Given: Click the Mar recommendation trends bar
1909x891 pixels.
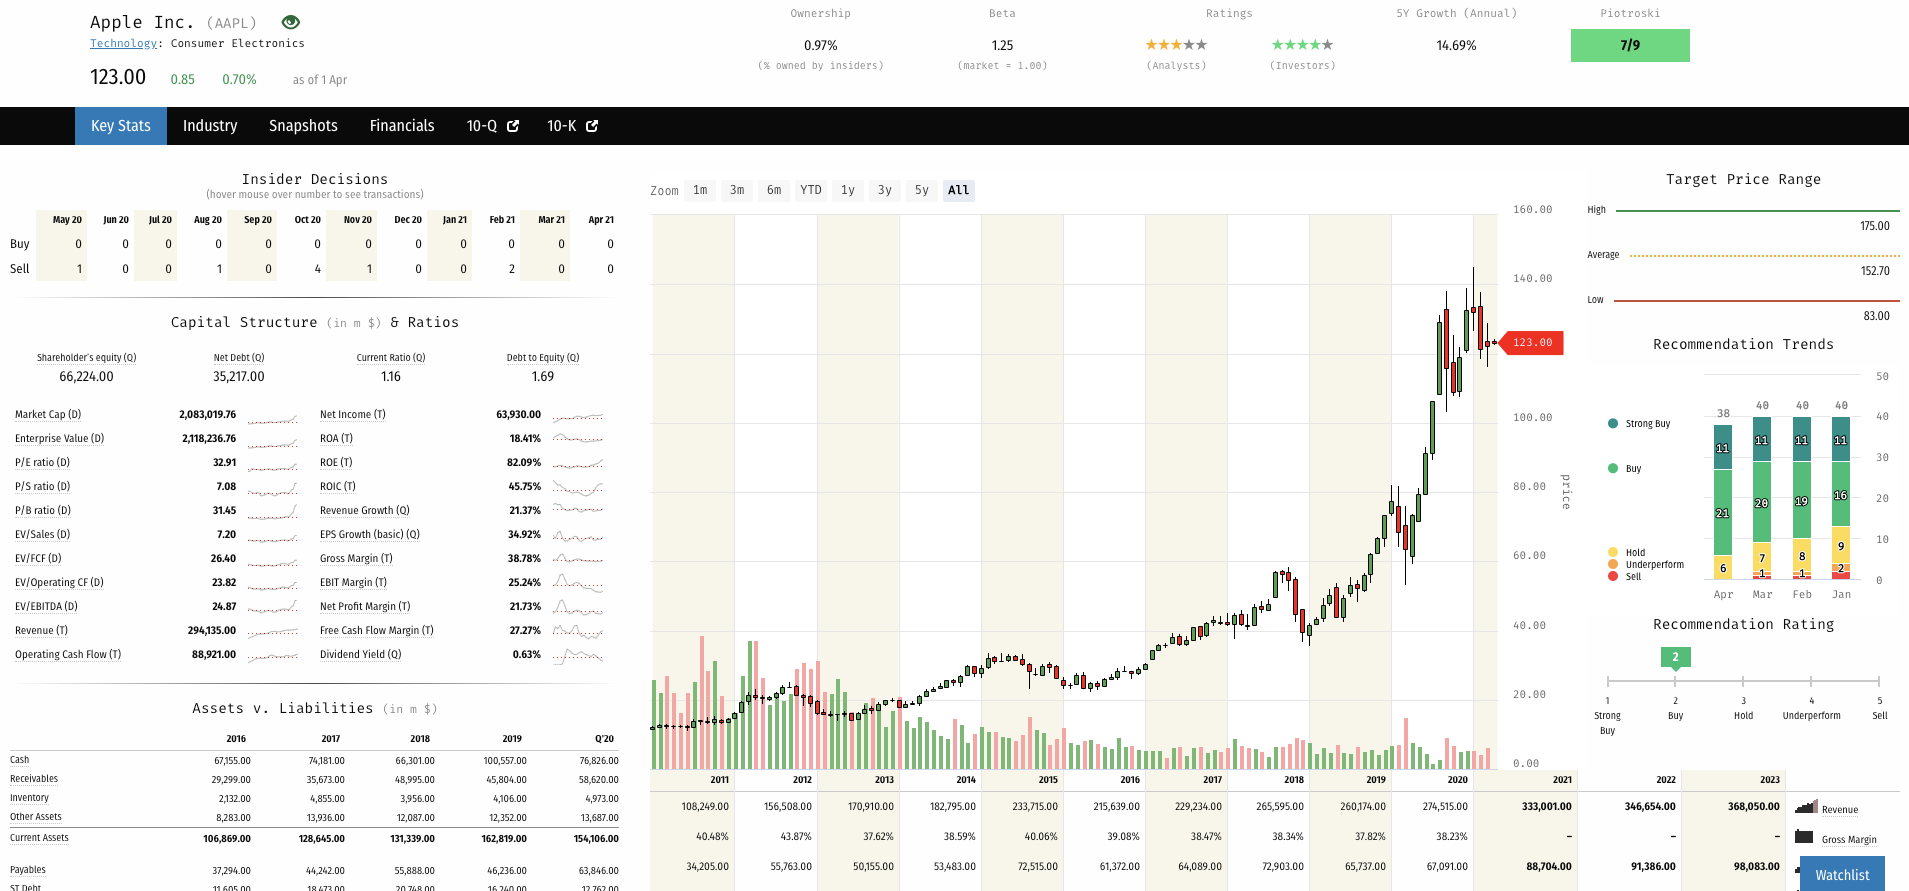Looking at the screenshot, I should tap(1762, 497).
